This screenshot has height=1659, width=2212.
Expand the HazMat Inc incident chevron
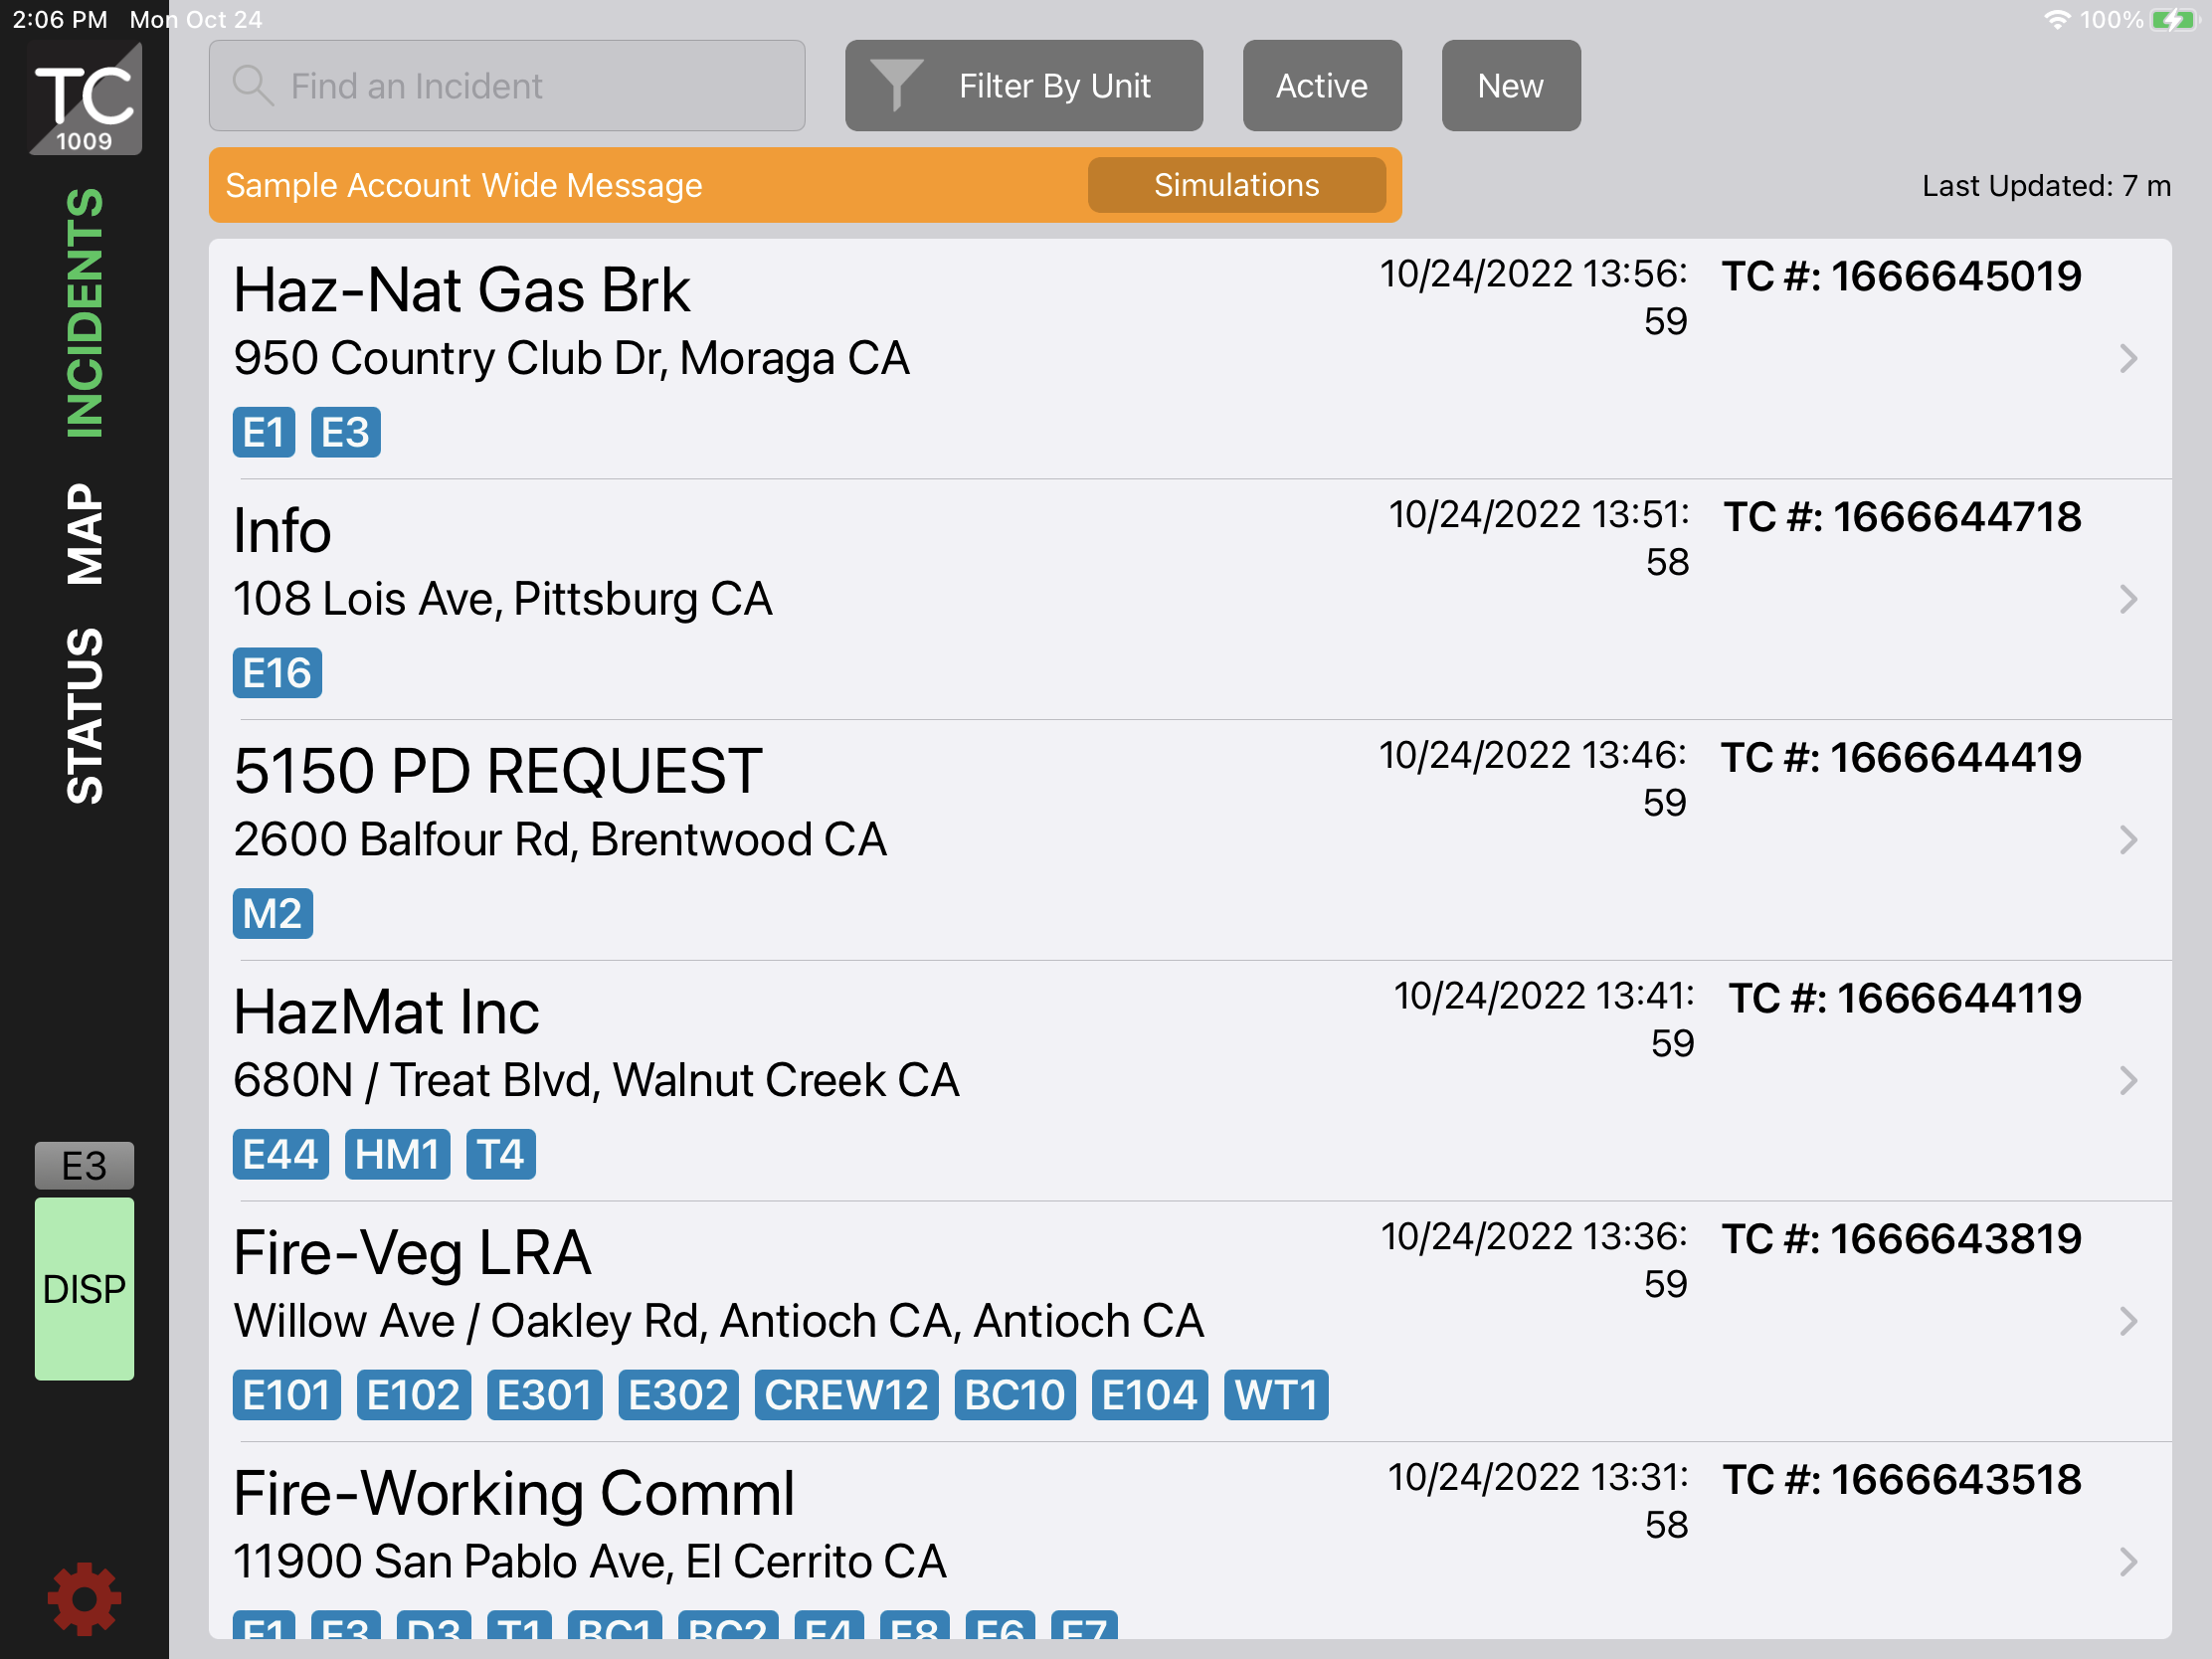(2128, 1081)
